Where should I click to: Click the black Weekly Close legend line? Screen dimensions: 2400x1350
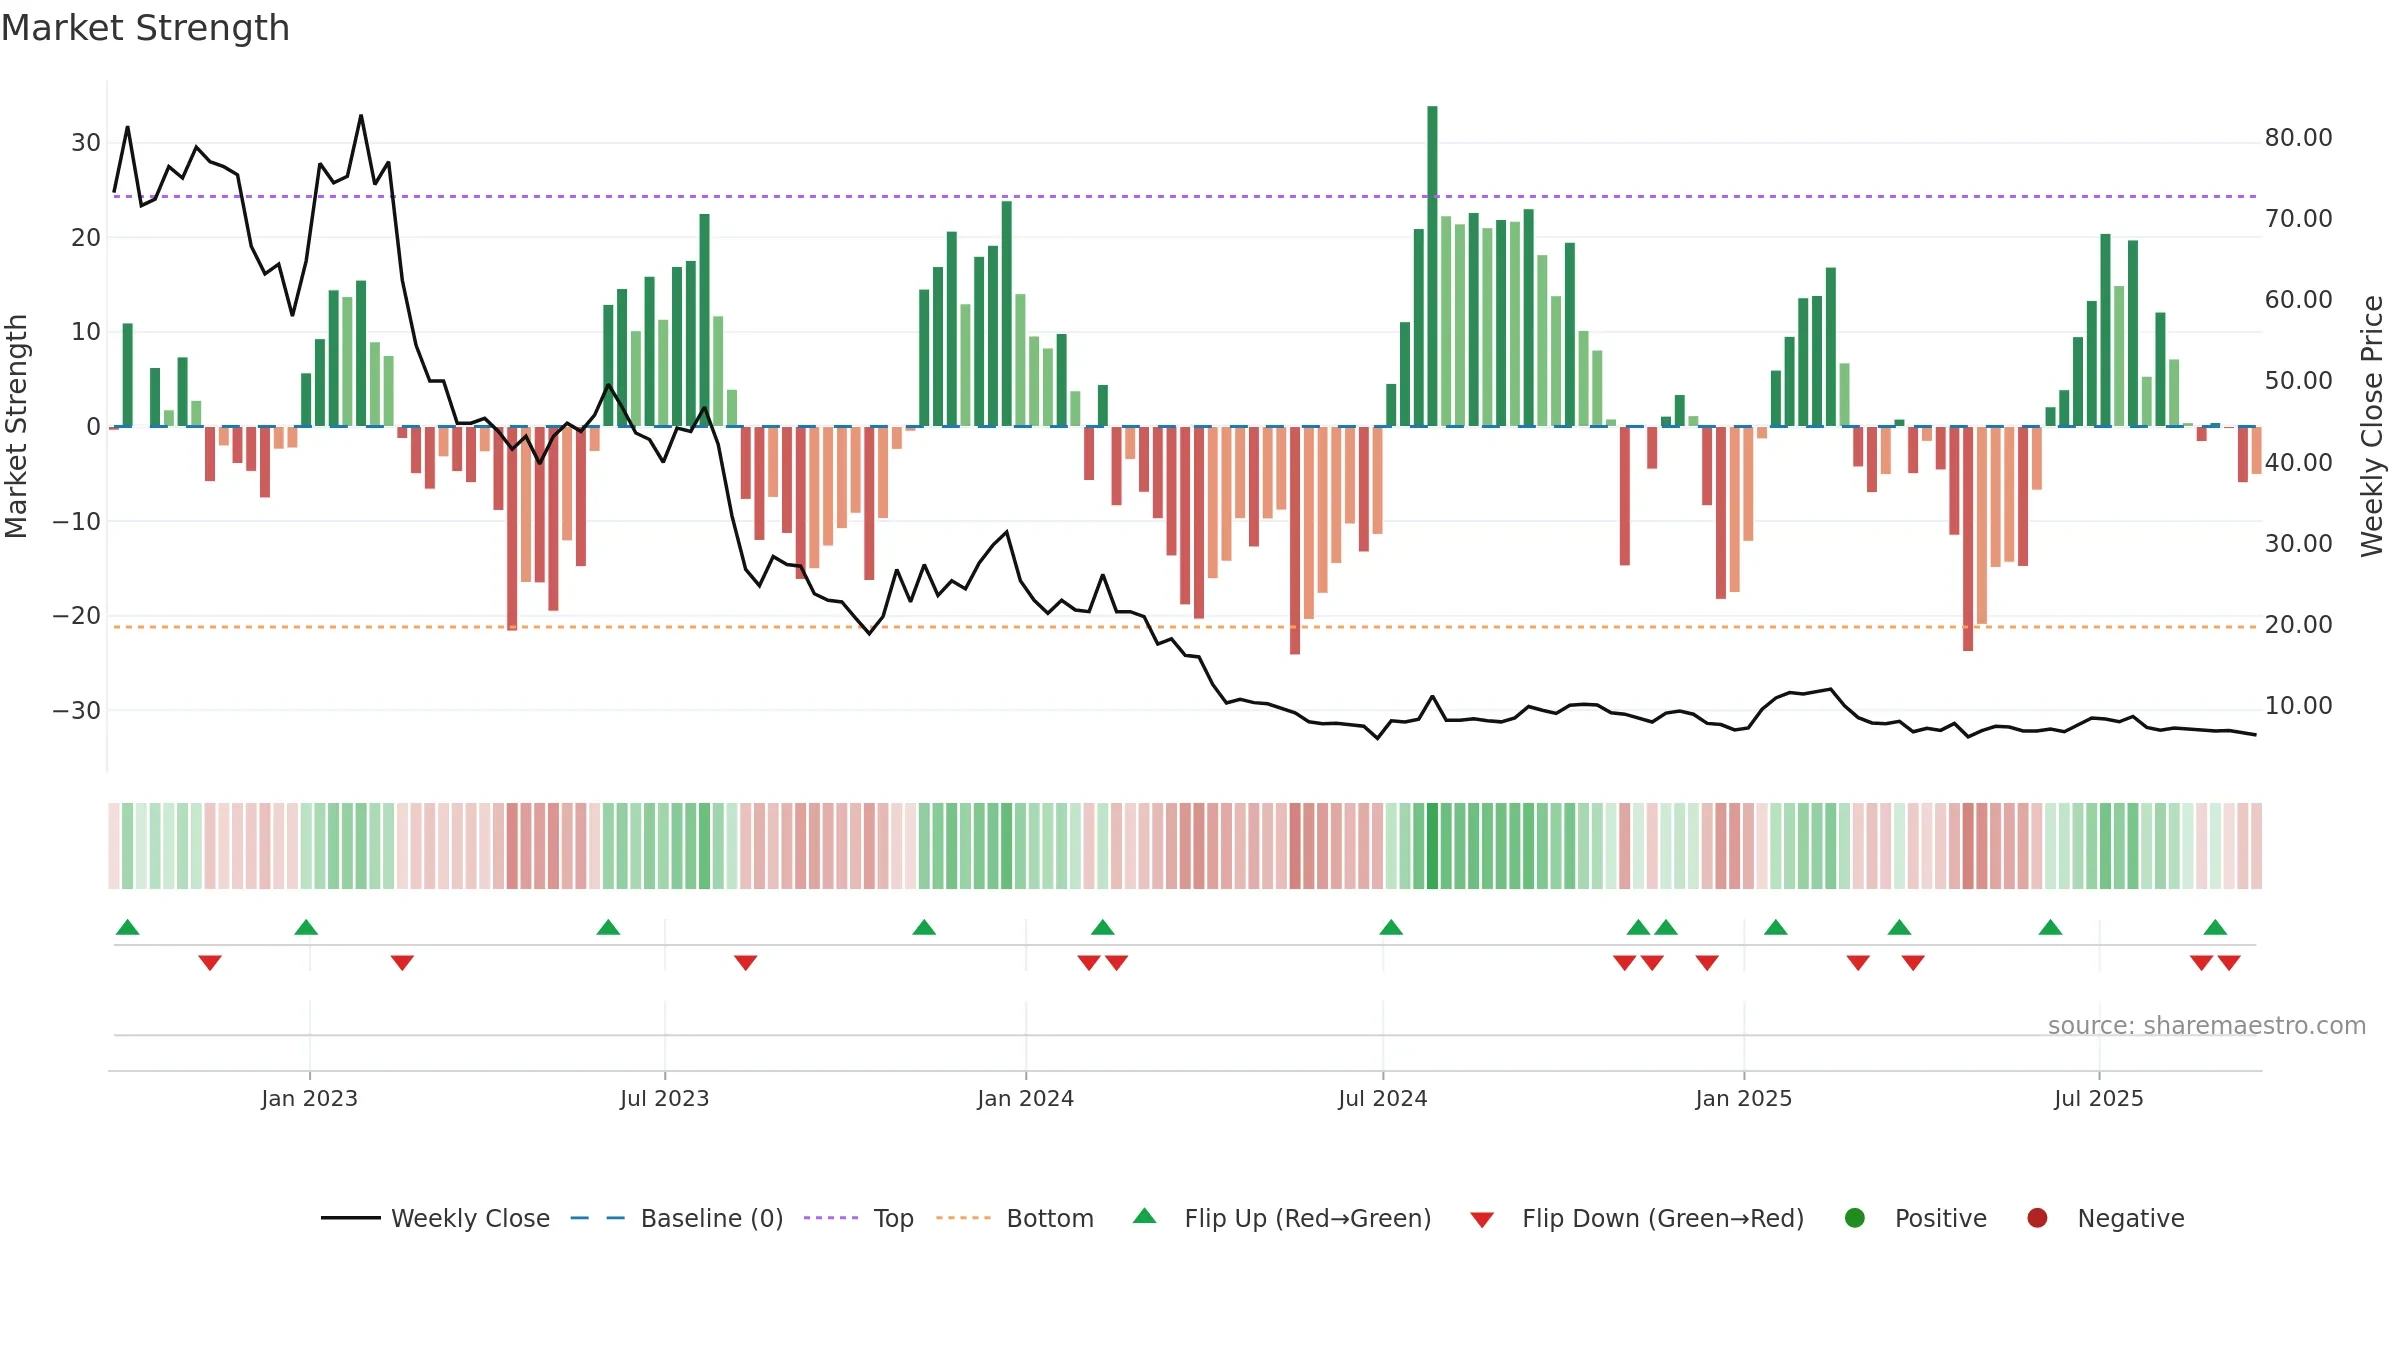[351, 1218]
